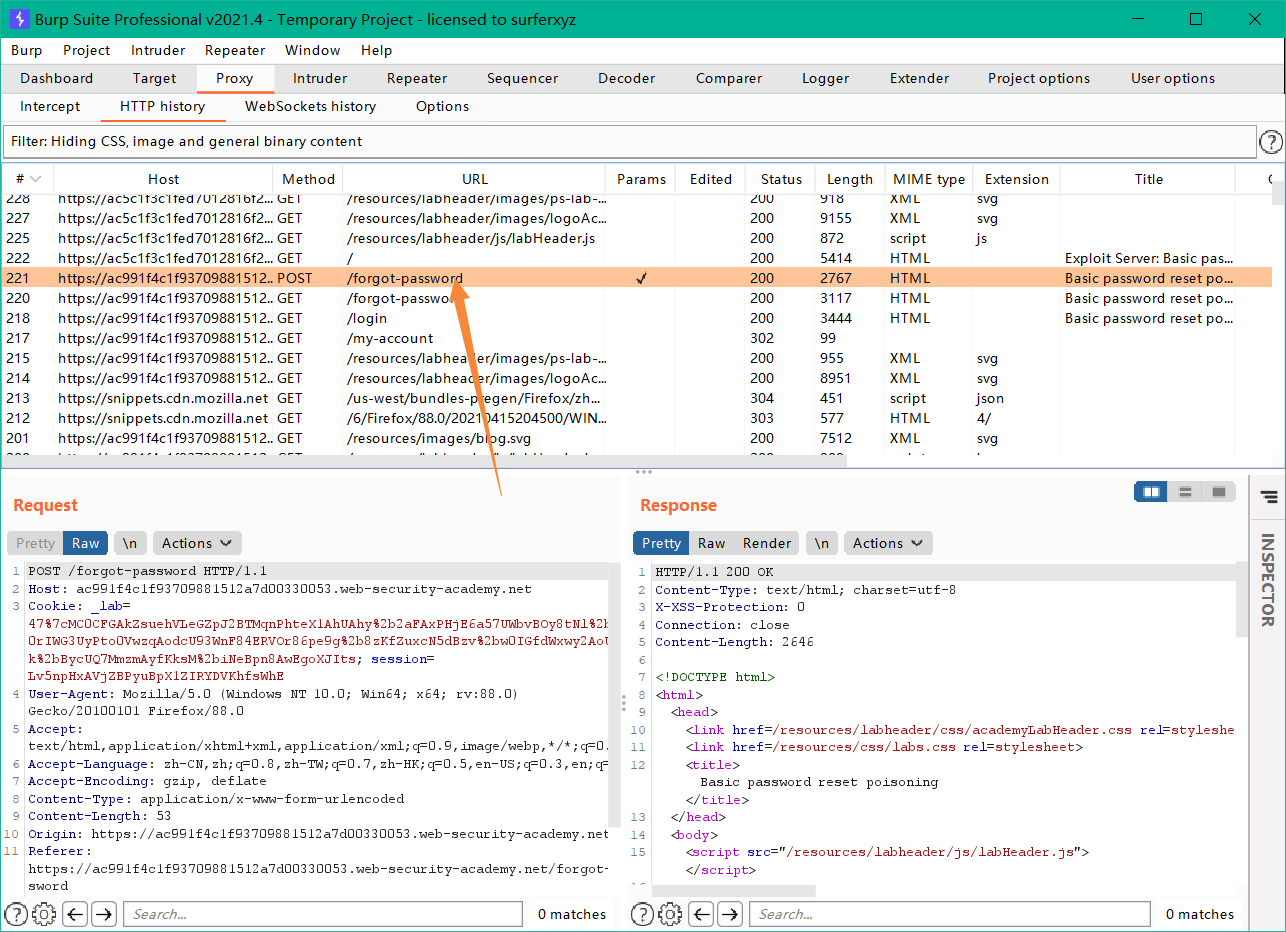Sort history by Host column
This screenshot has width=1286, height=932.
tap(163, 179)
